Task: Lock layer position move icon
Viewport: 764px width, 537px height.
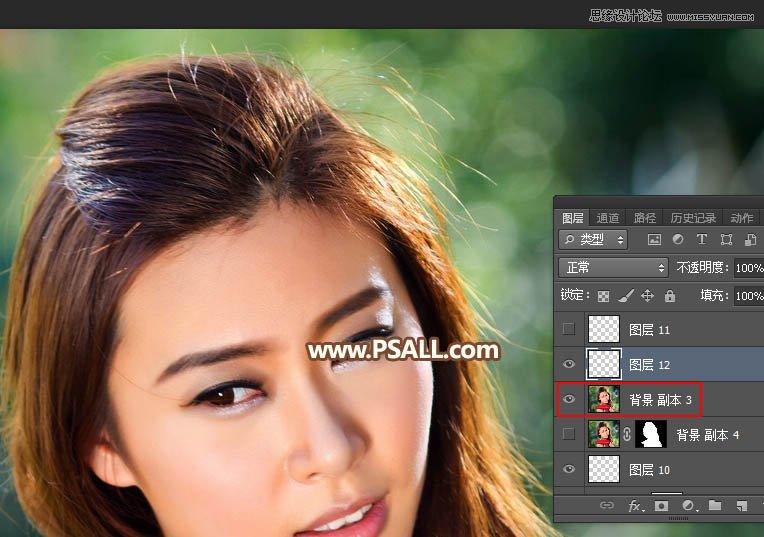Action: coord(648,296)
